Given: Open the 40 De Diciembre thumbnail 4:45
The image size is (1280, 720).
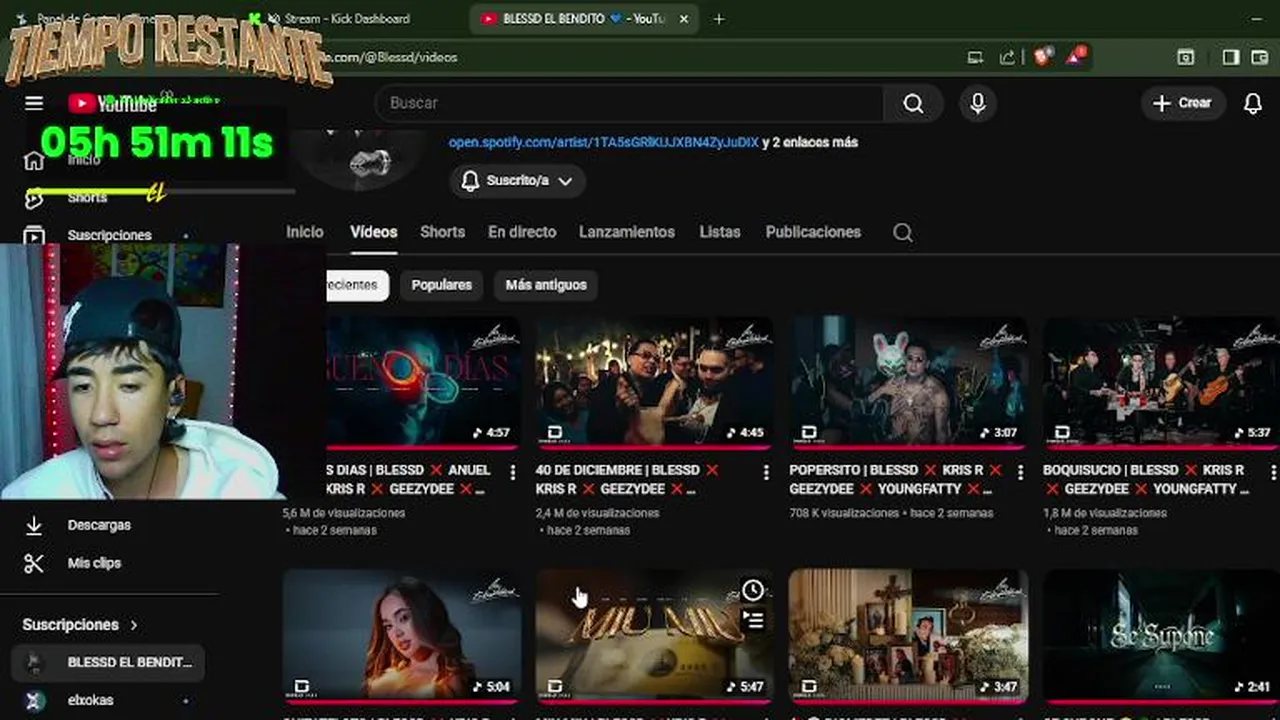Looking at the screenshot, I should coord(654,382).
